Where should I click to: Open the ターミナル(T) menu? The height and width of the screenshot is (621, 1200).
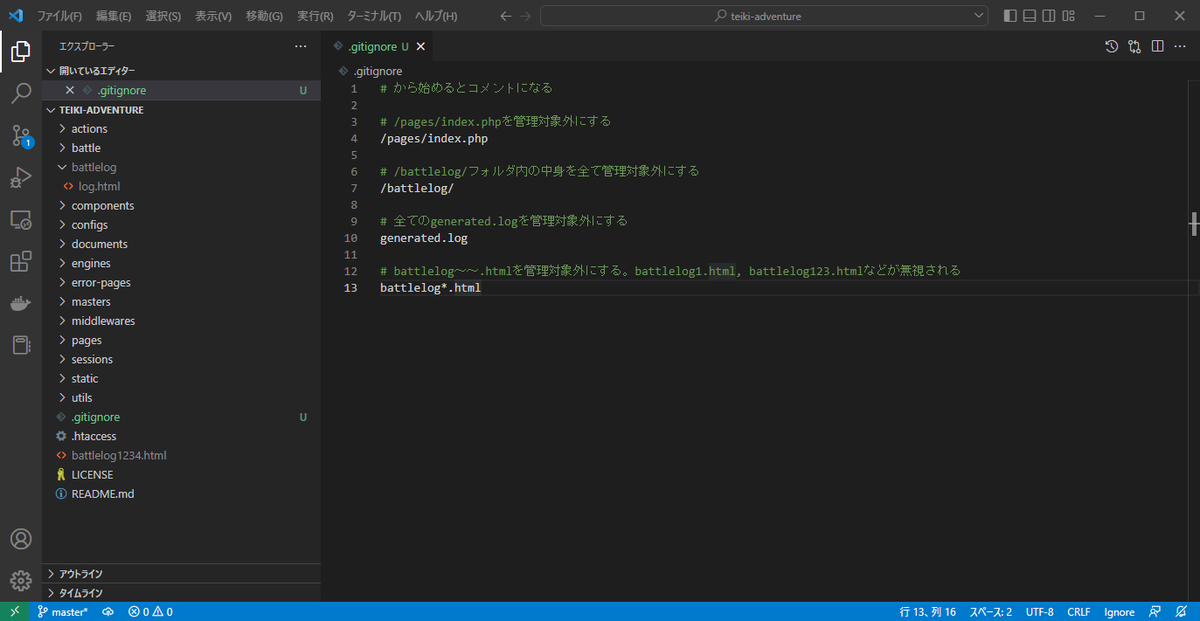[374, 16]
